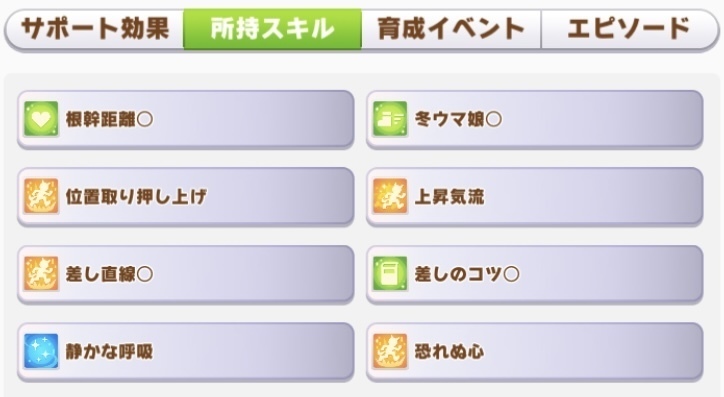Tap the orange runner icon beside 恐れぬ心

[x=390, y=351]
